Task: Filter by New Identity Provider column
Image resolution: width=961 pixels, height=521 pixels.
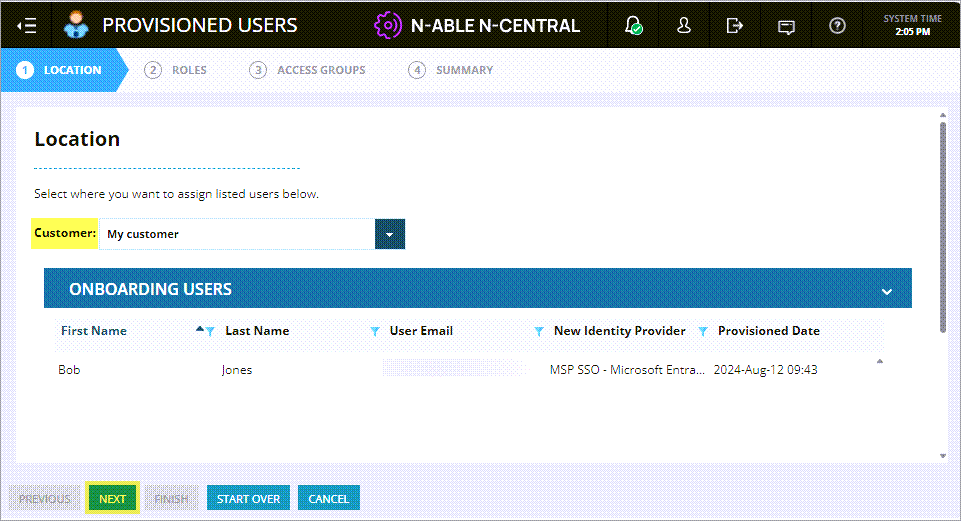Action: [x=703, y=331]
